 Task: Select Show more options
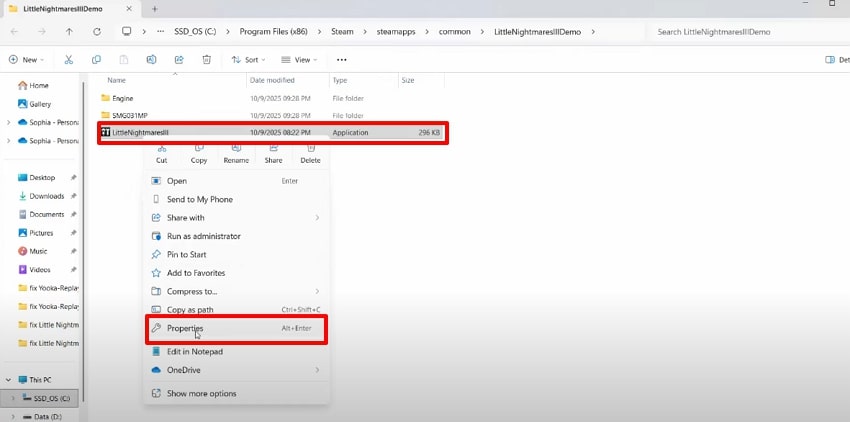tap(236, 393)
